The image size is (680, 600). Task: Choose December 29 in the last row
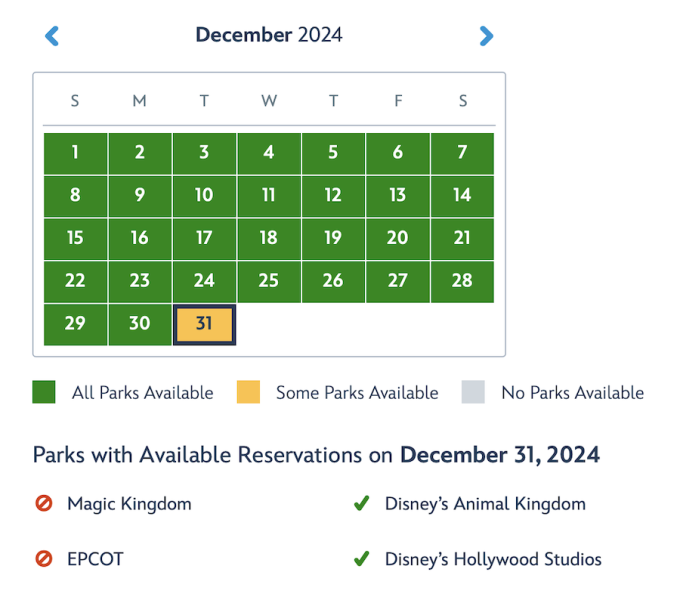point(75,325)
